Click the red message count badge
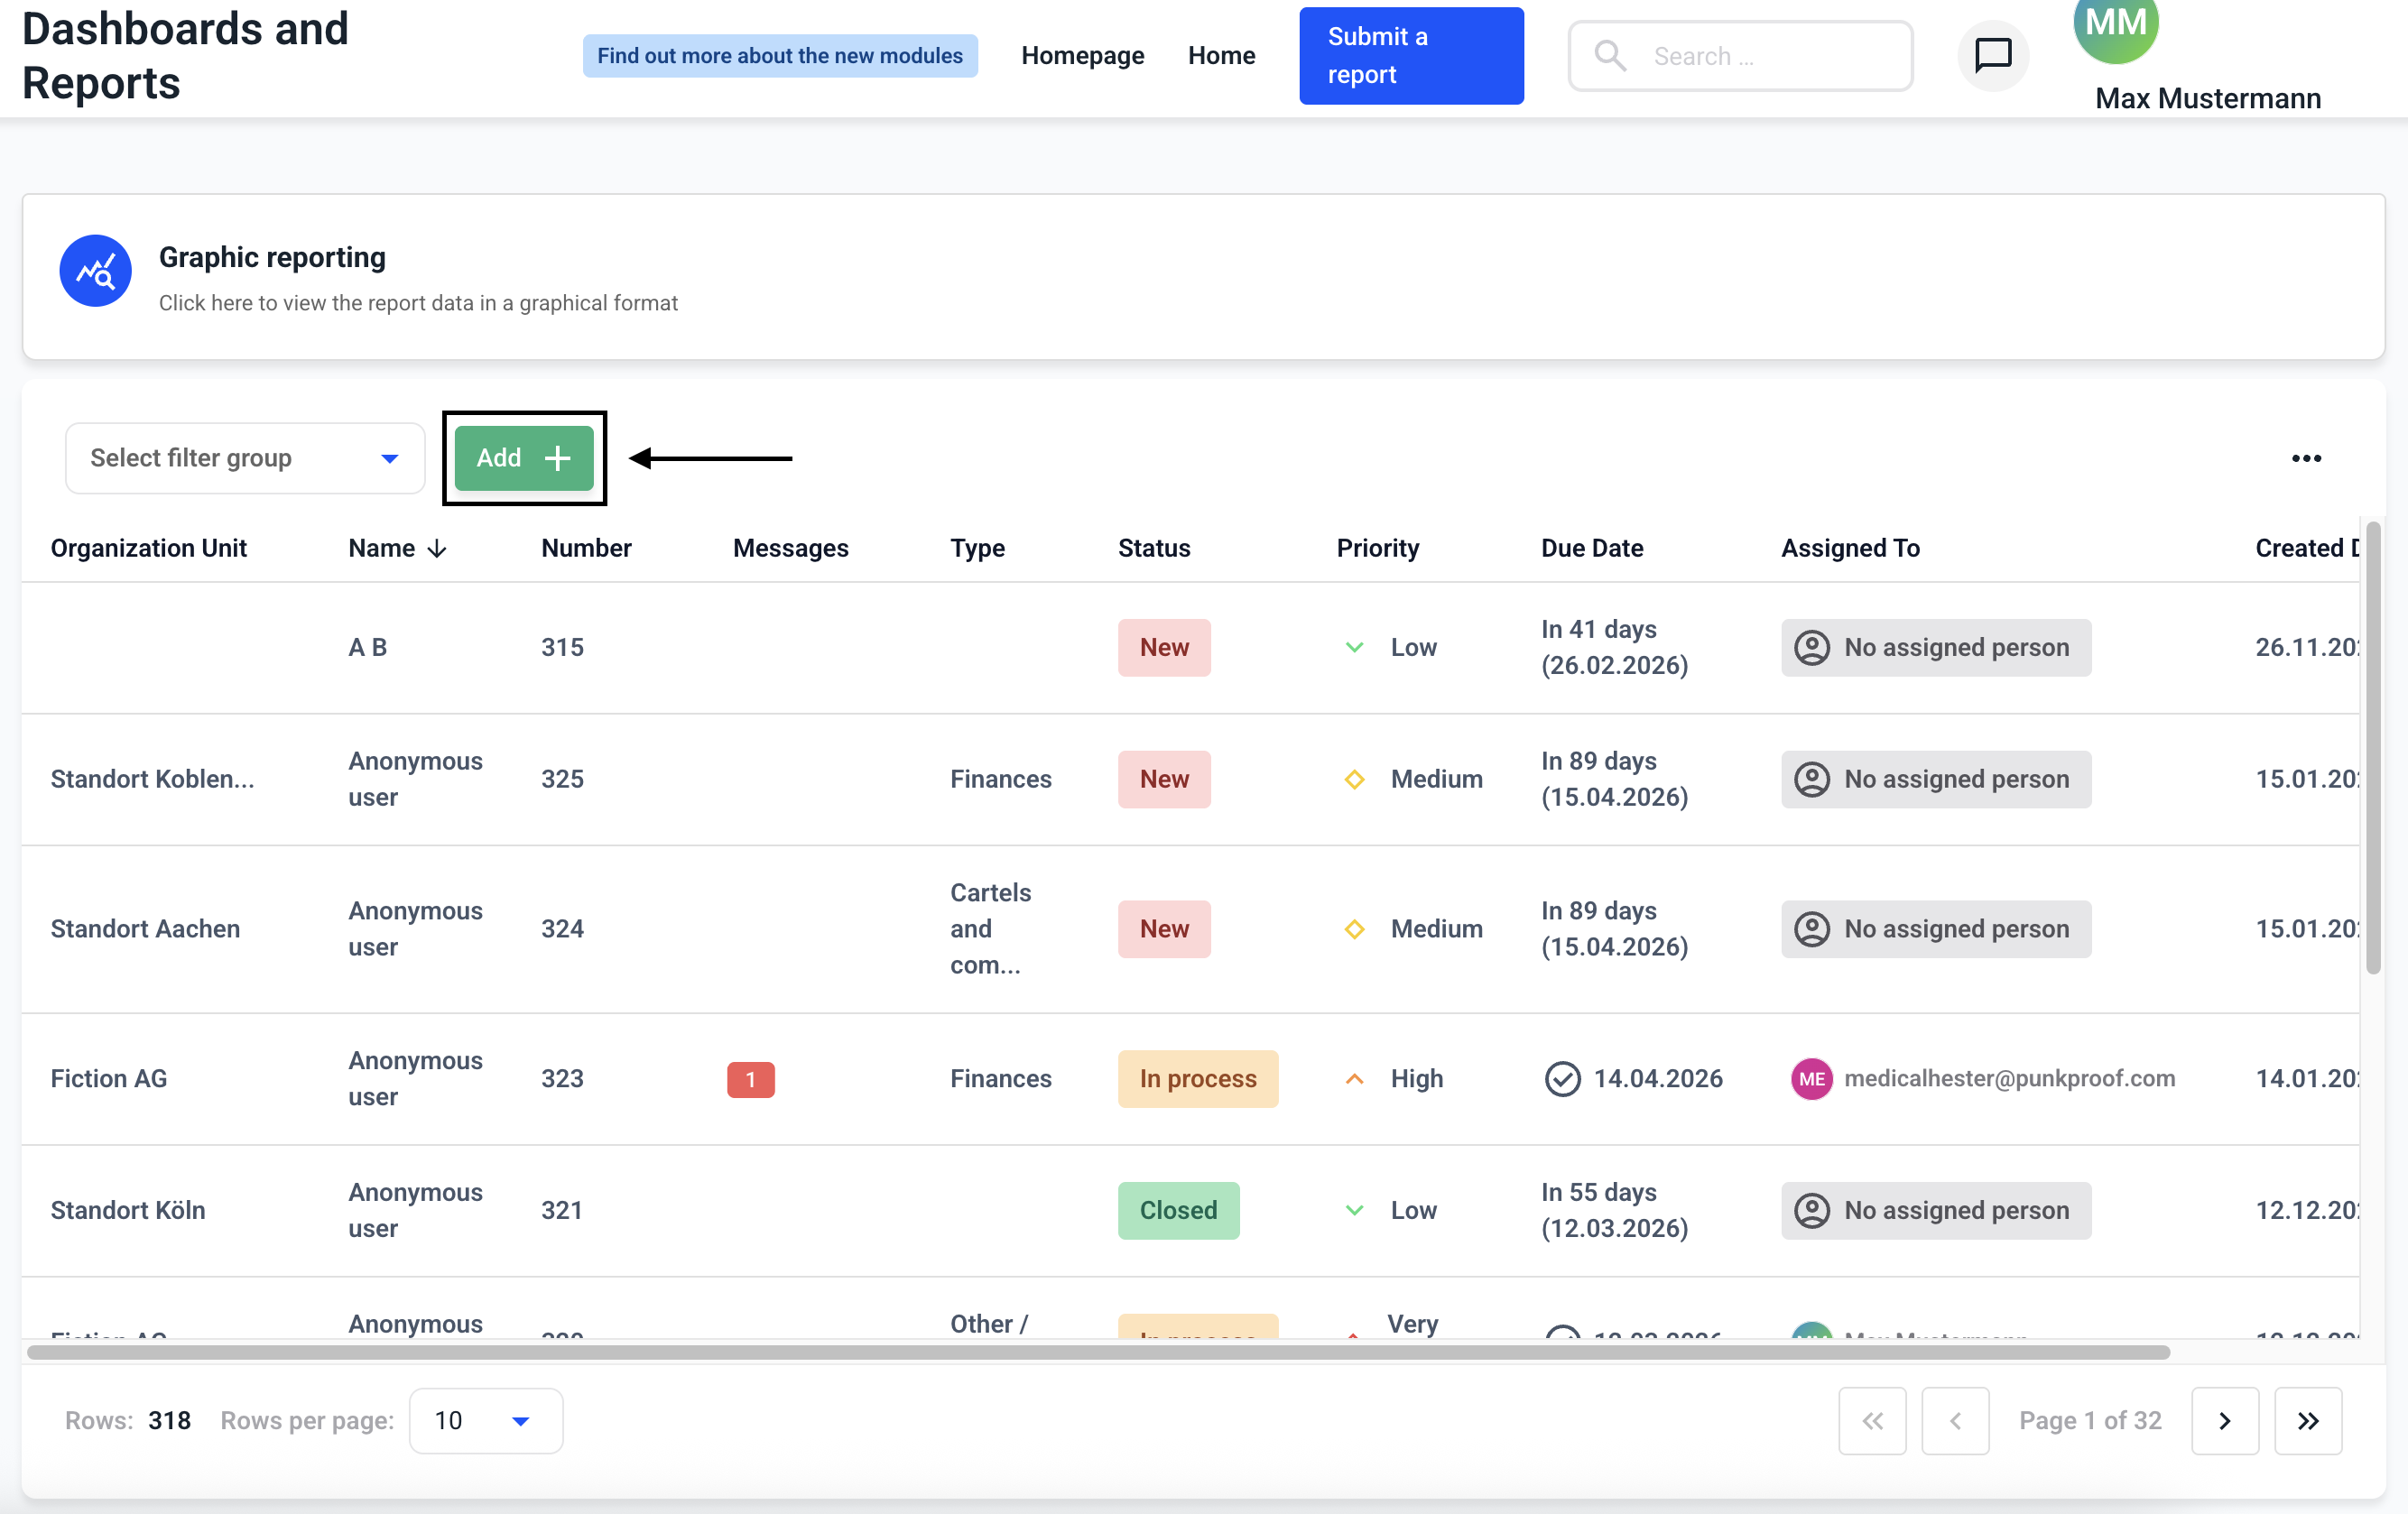 tap(750, 1079)
